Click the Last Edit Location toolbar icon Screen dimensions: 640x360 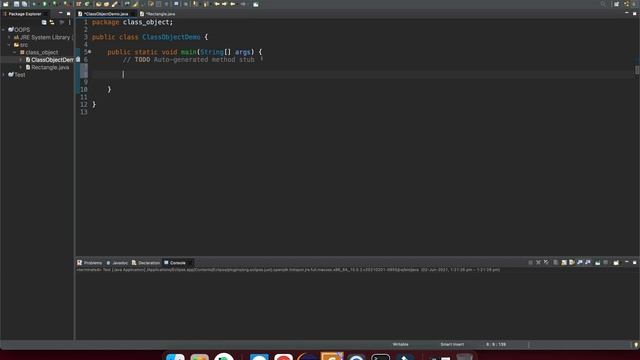[217, 4]
